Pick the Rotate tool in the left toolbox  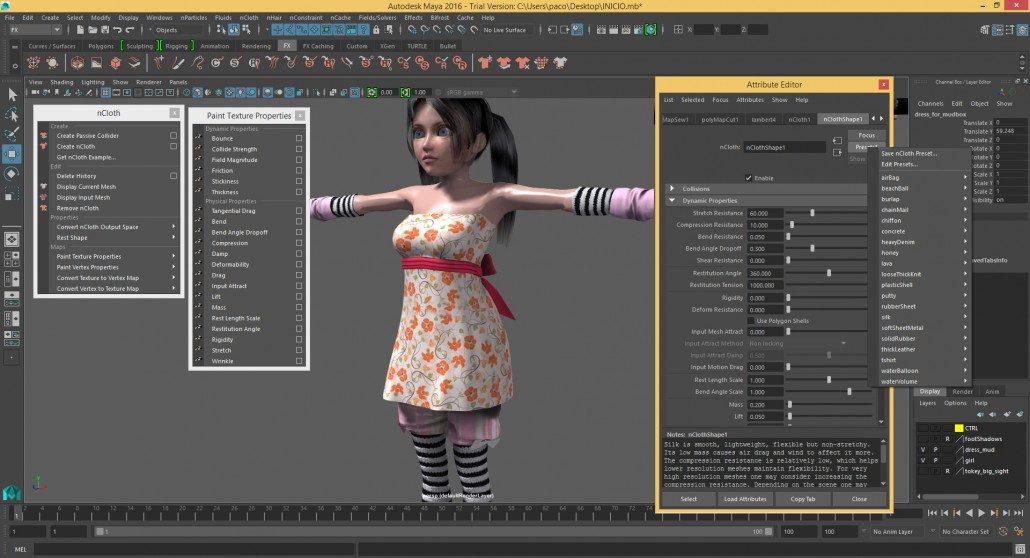click(x=12, y=173)
